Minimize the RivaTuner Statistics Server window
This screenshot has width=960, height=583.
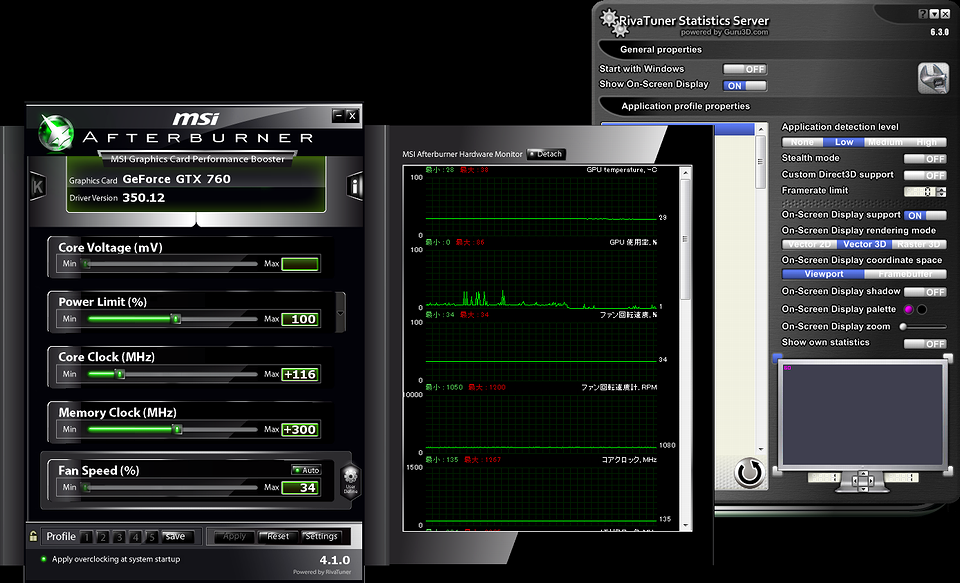tap(934, 14)
